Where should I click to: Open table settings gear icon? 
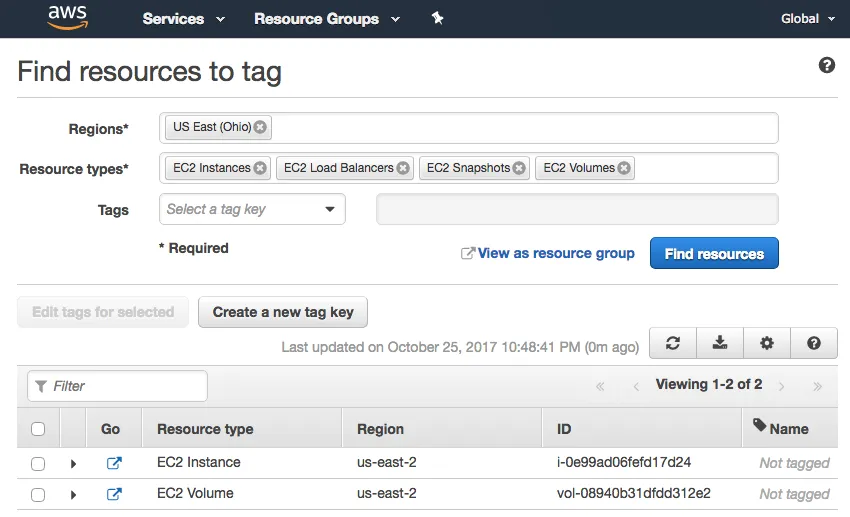(x=767, y=343)
